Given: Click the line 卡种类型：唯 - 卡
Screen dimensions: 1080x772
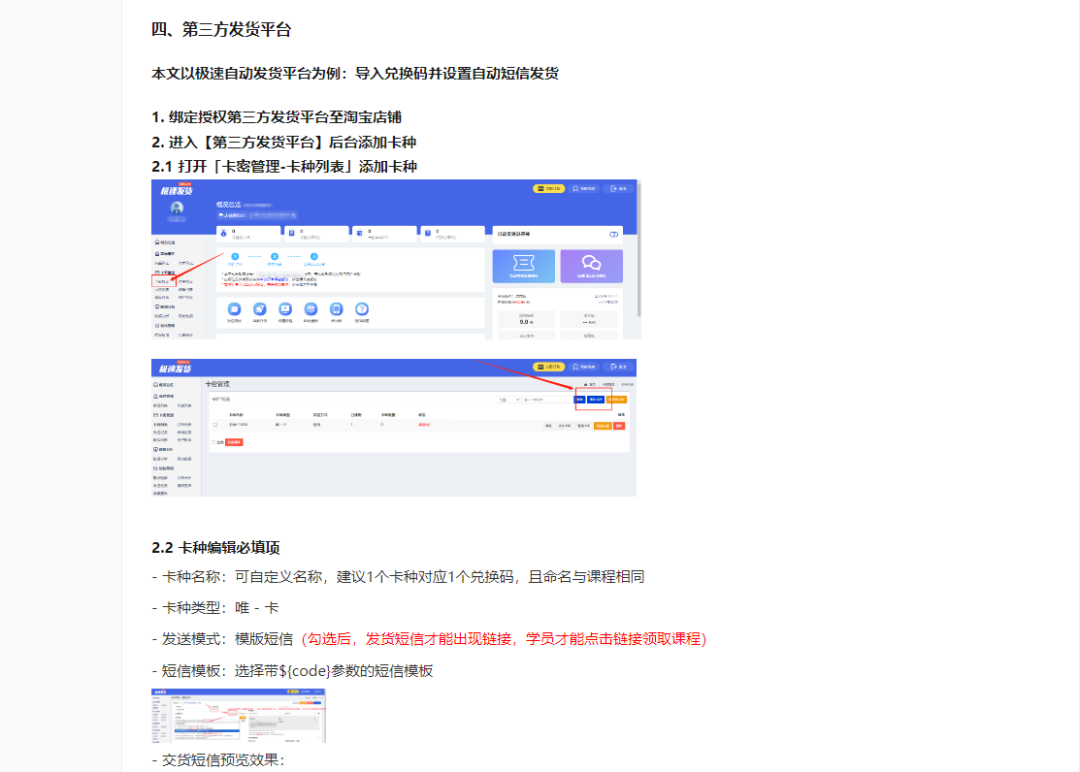Looking at the screenshot, I should point(215,608).
